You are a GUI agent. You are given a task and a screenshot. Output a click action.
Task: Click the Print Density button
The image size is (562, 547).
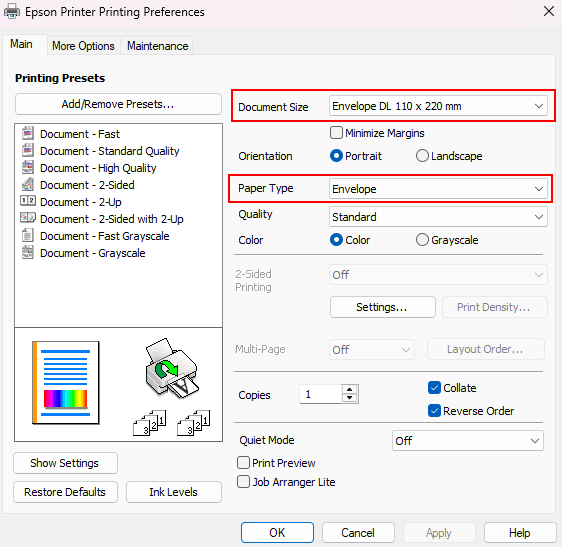(x=494, y=307)
